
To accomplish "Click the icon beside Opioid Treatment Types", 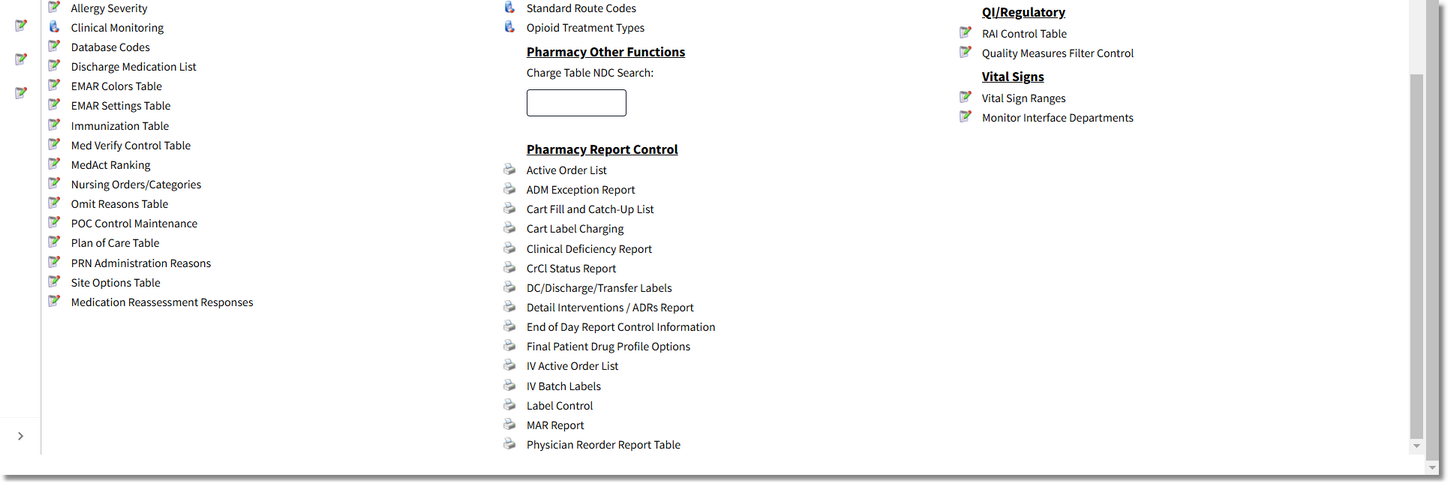I will click(509, 27).
